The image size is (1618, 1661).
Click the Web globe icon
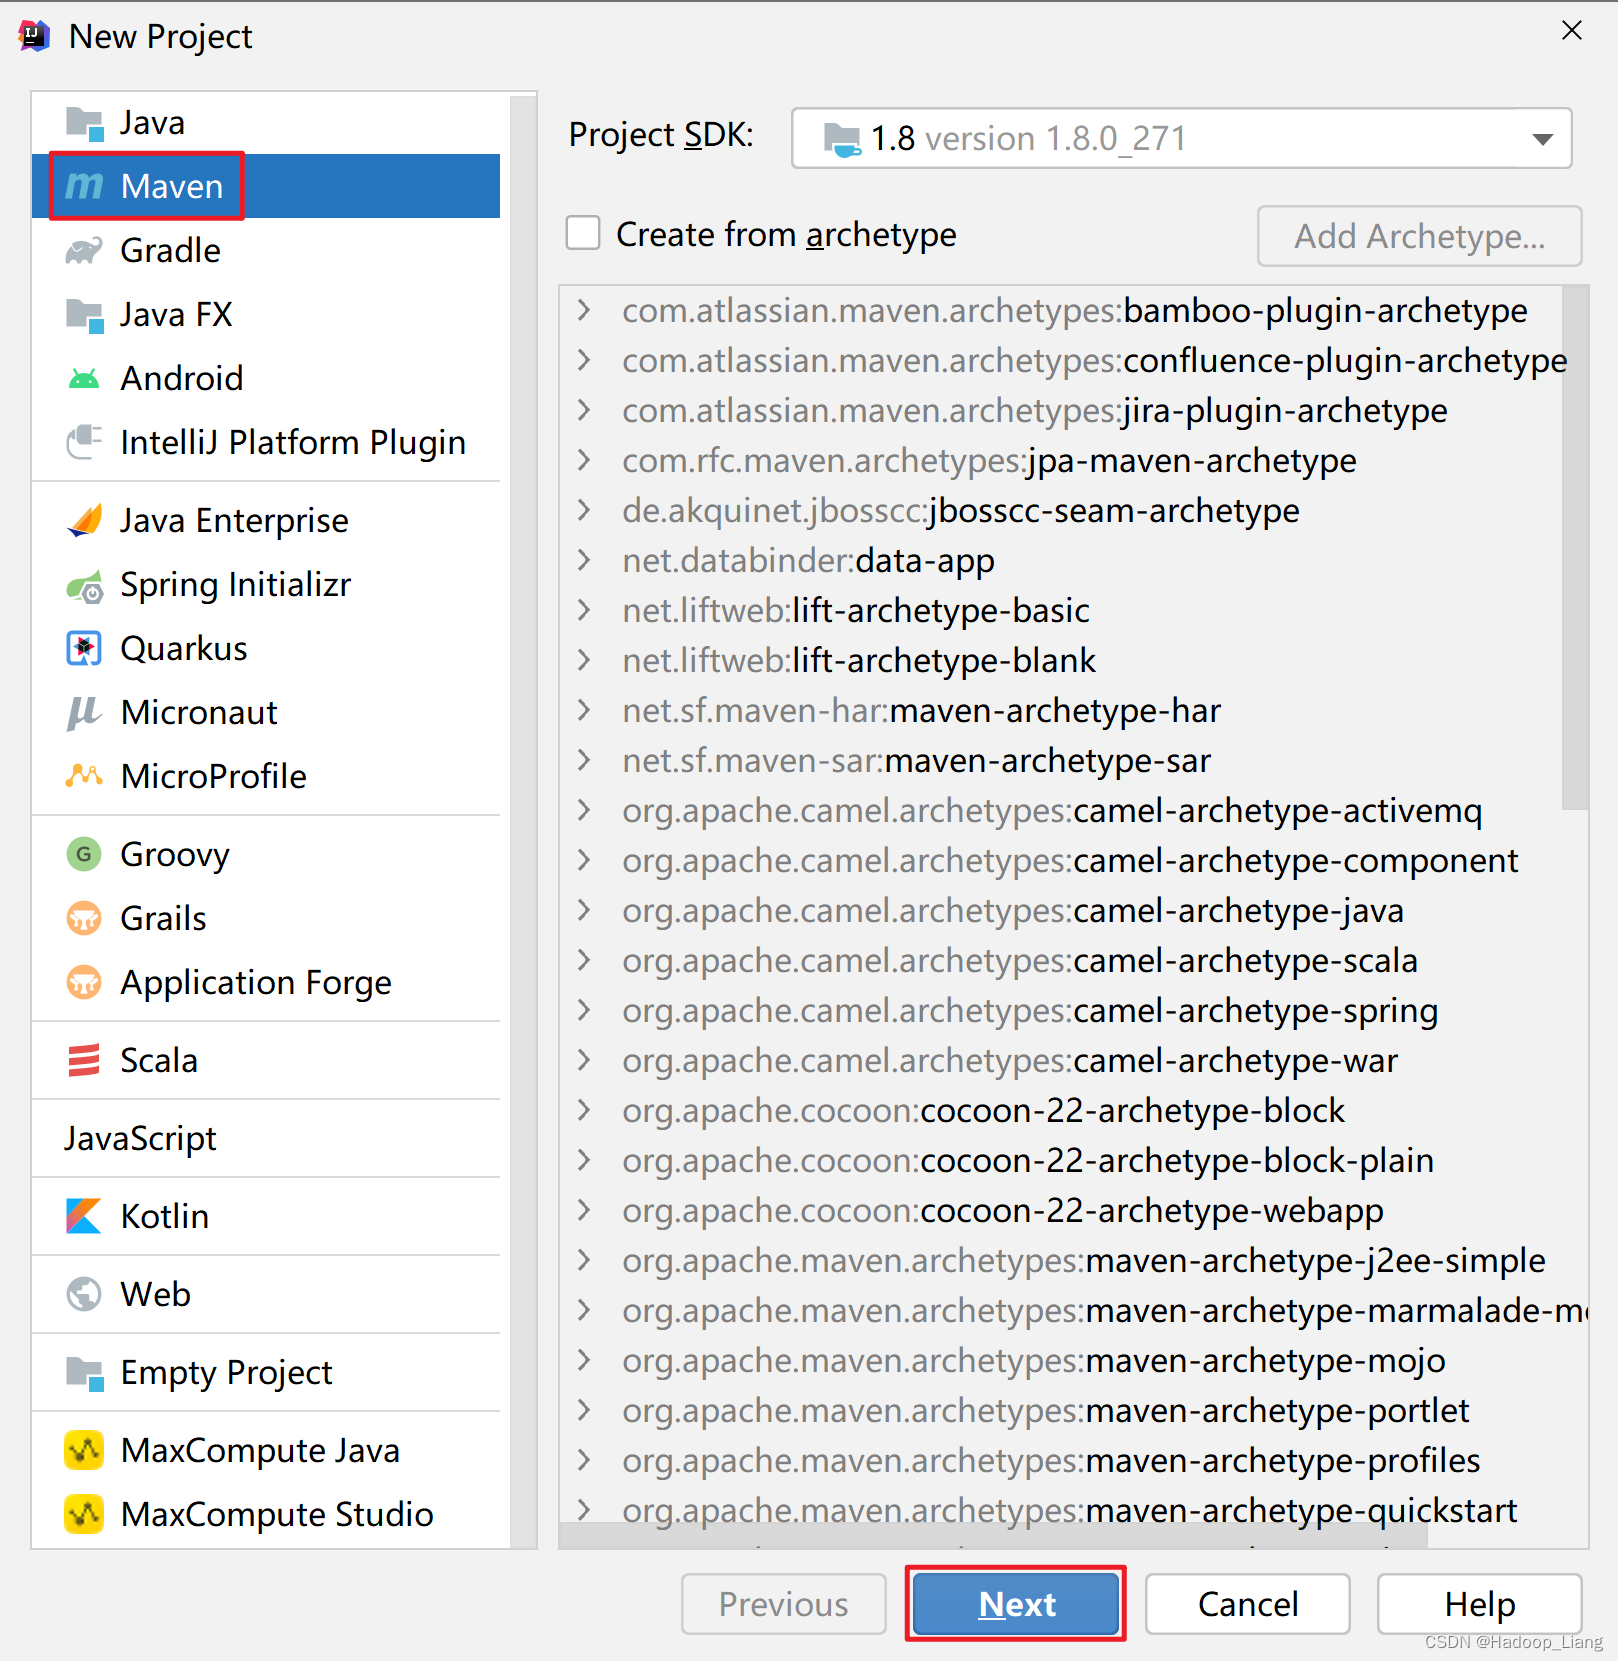click(84, 1294)
